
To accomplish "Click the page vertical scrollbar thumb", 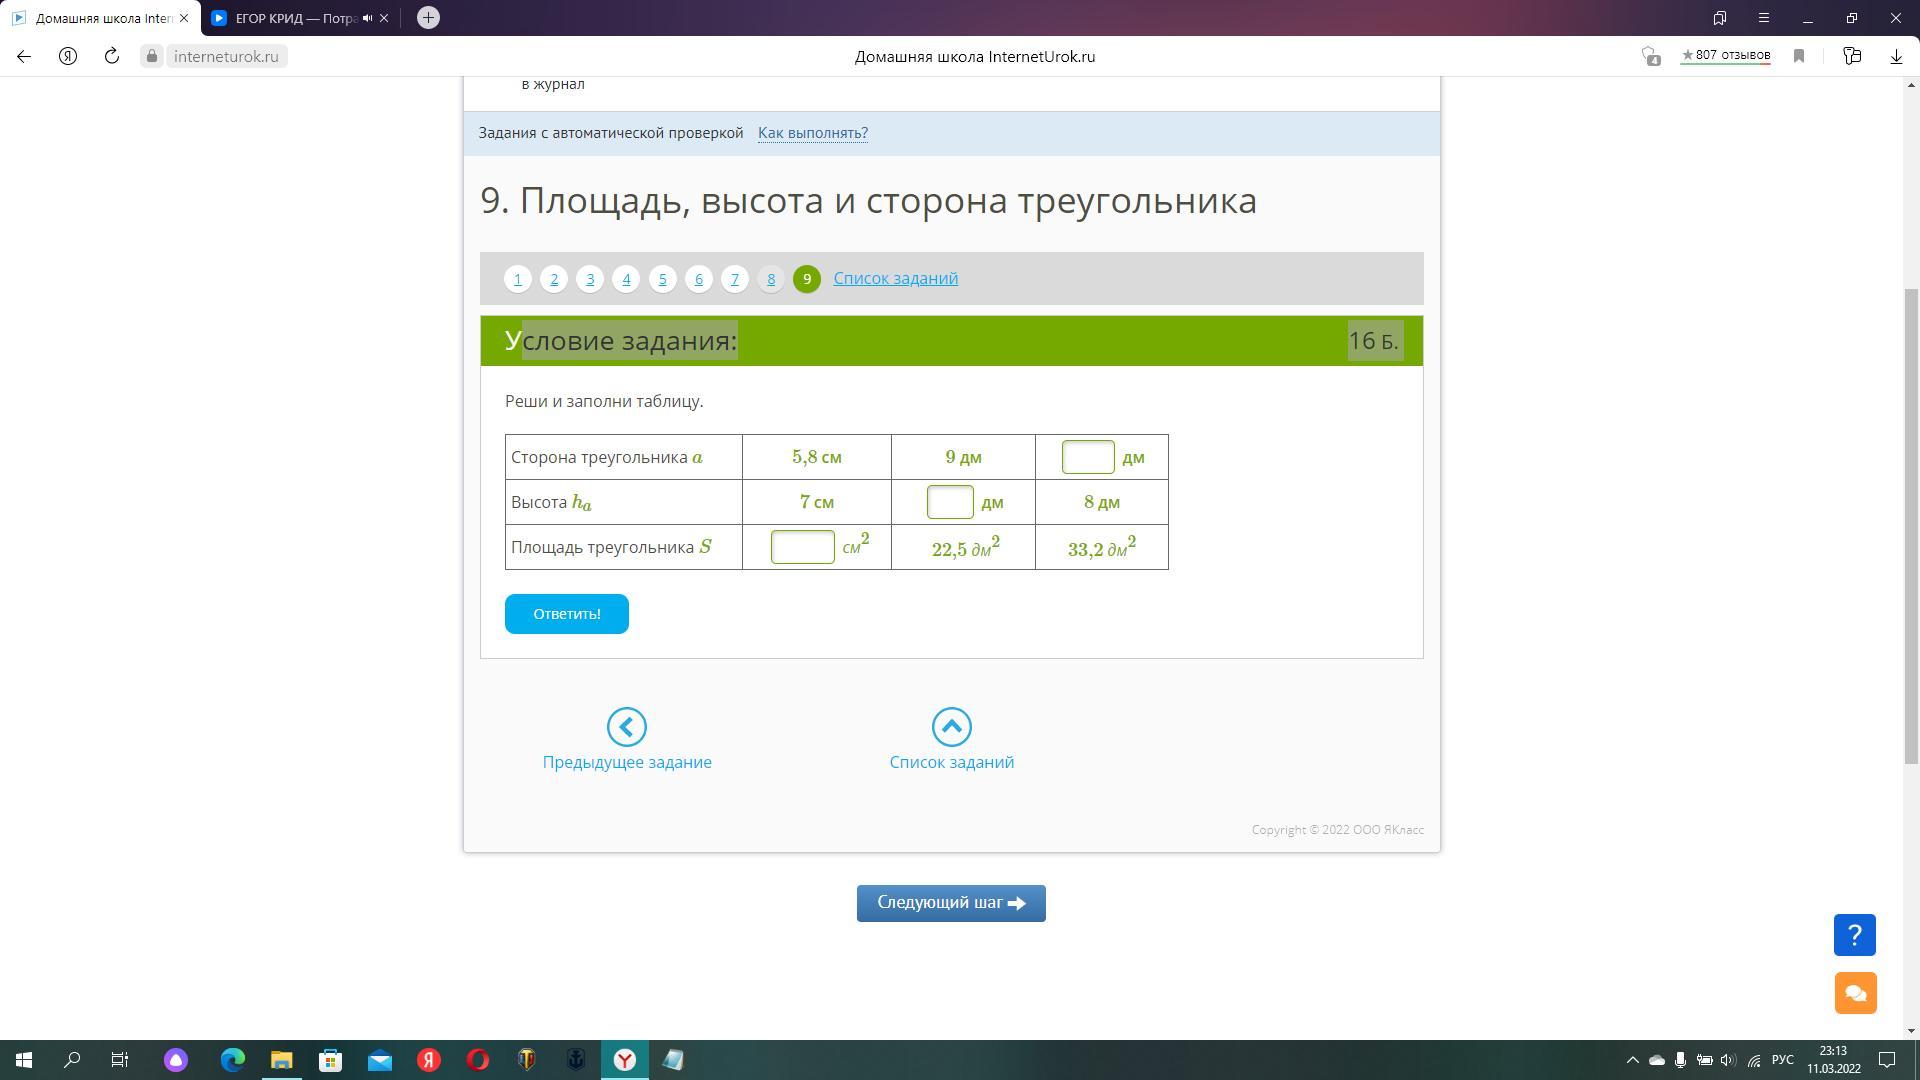I will coord(1911,525).
